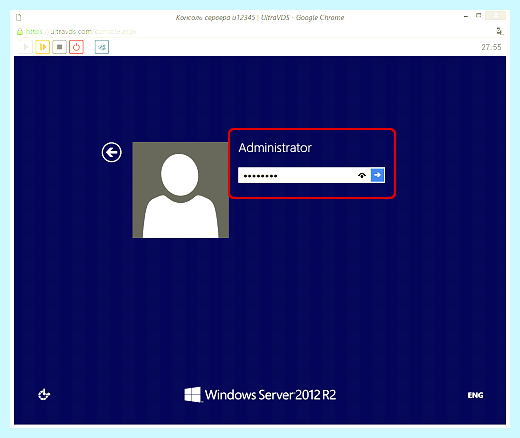The image size is (520, 438).
Task: Click the green padlock security icon
Action: coord(20,32)
